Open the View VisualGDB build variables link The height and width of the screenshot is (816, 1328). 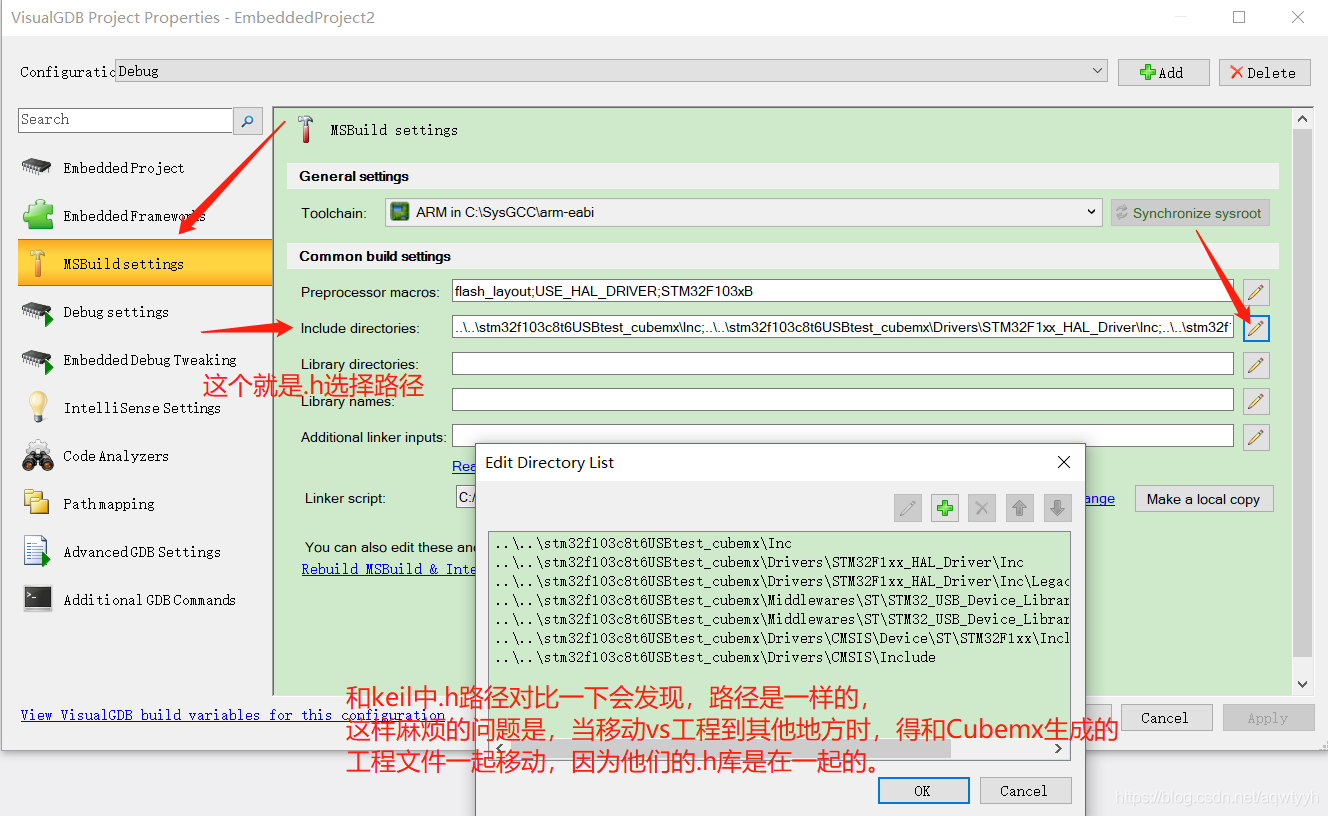(232, 715)
